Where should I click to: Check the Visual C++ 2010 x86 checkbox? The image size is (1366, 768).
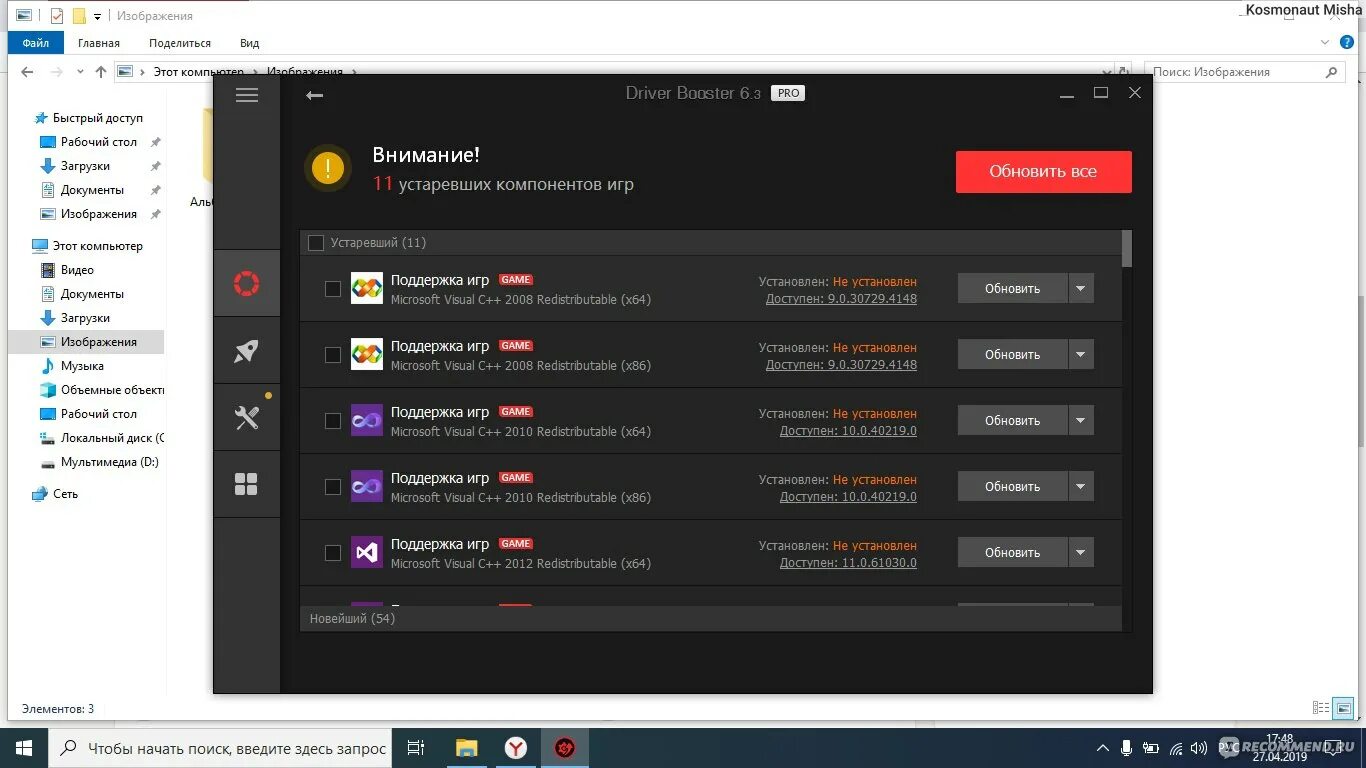tap(333, 487)
